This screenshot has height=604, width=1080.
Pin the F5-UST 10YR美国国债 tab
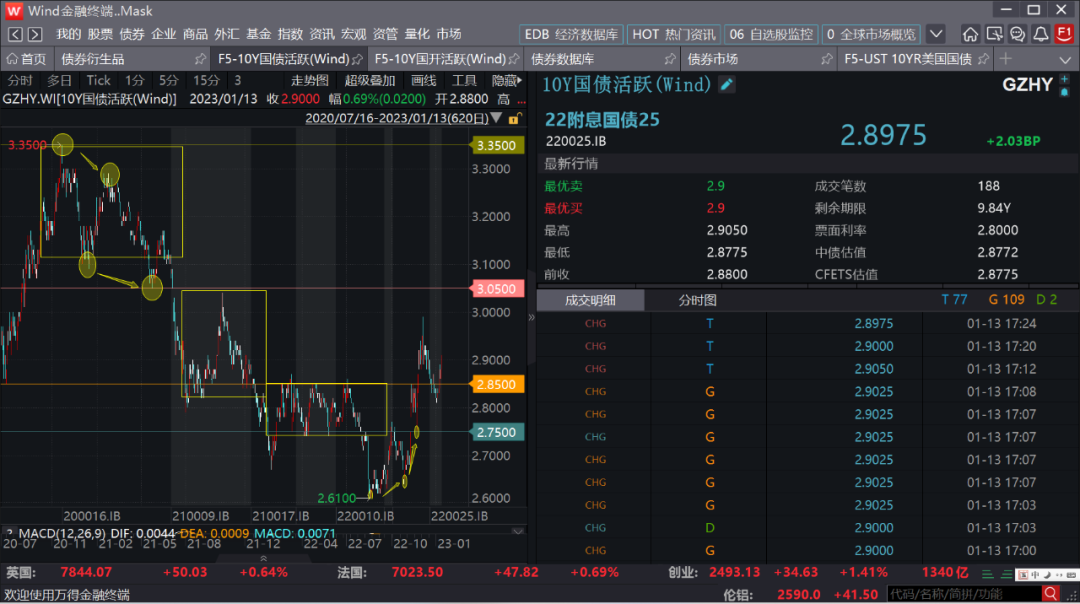click(983, 59)
